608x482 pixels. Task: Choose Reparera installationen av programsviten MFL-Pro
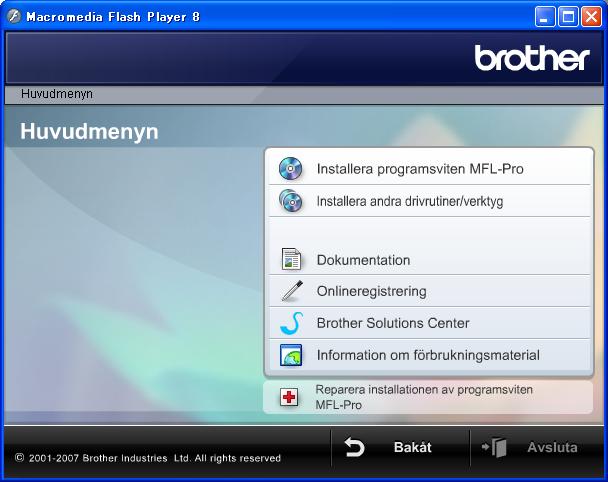click(x=428, y=397)
